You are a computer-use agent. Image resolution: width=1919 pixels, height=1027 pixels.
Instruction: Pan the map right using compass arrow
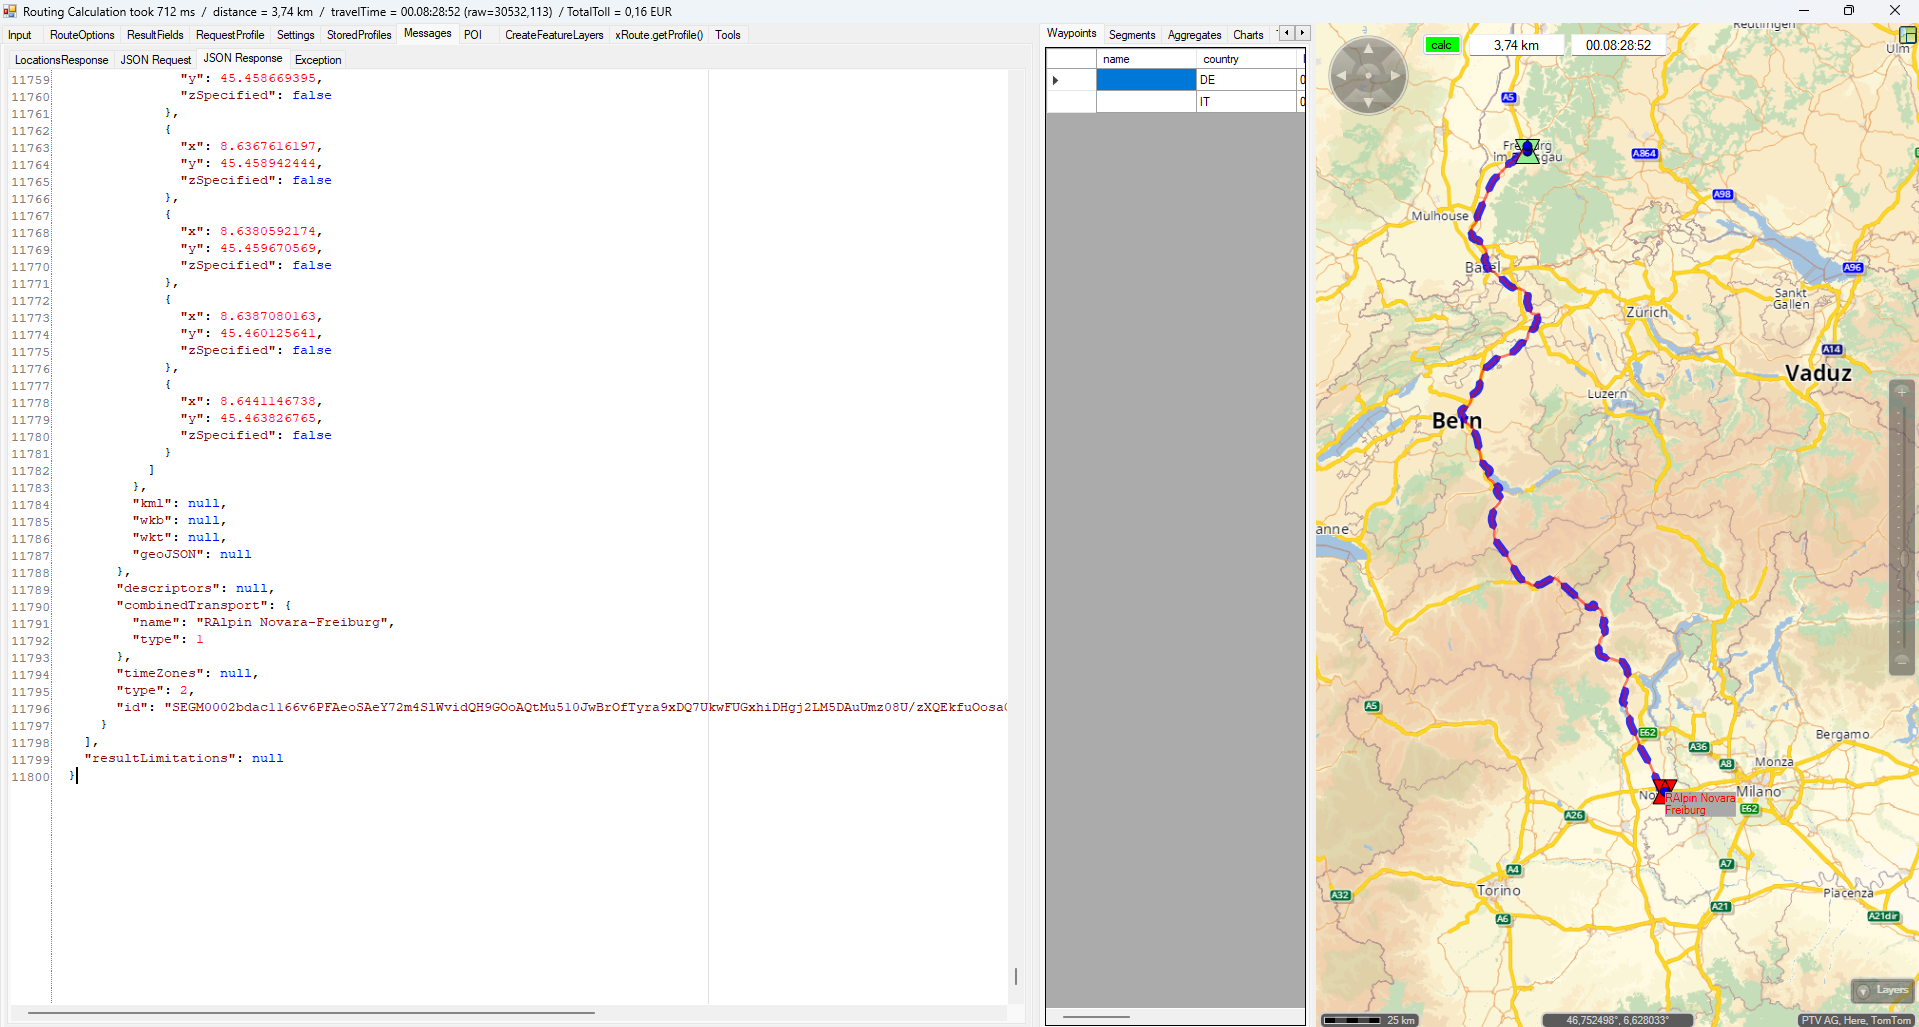[1396, 76]
